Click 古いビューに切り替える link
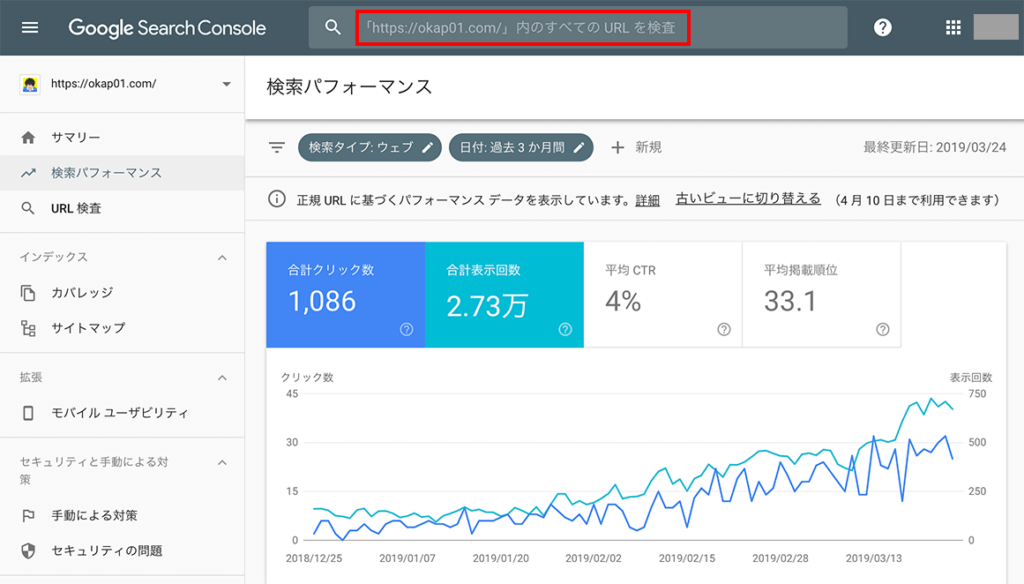This screenshot has height=584, width=1024. click(748, 199)
